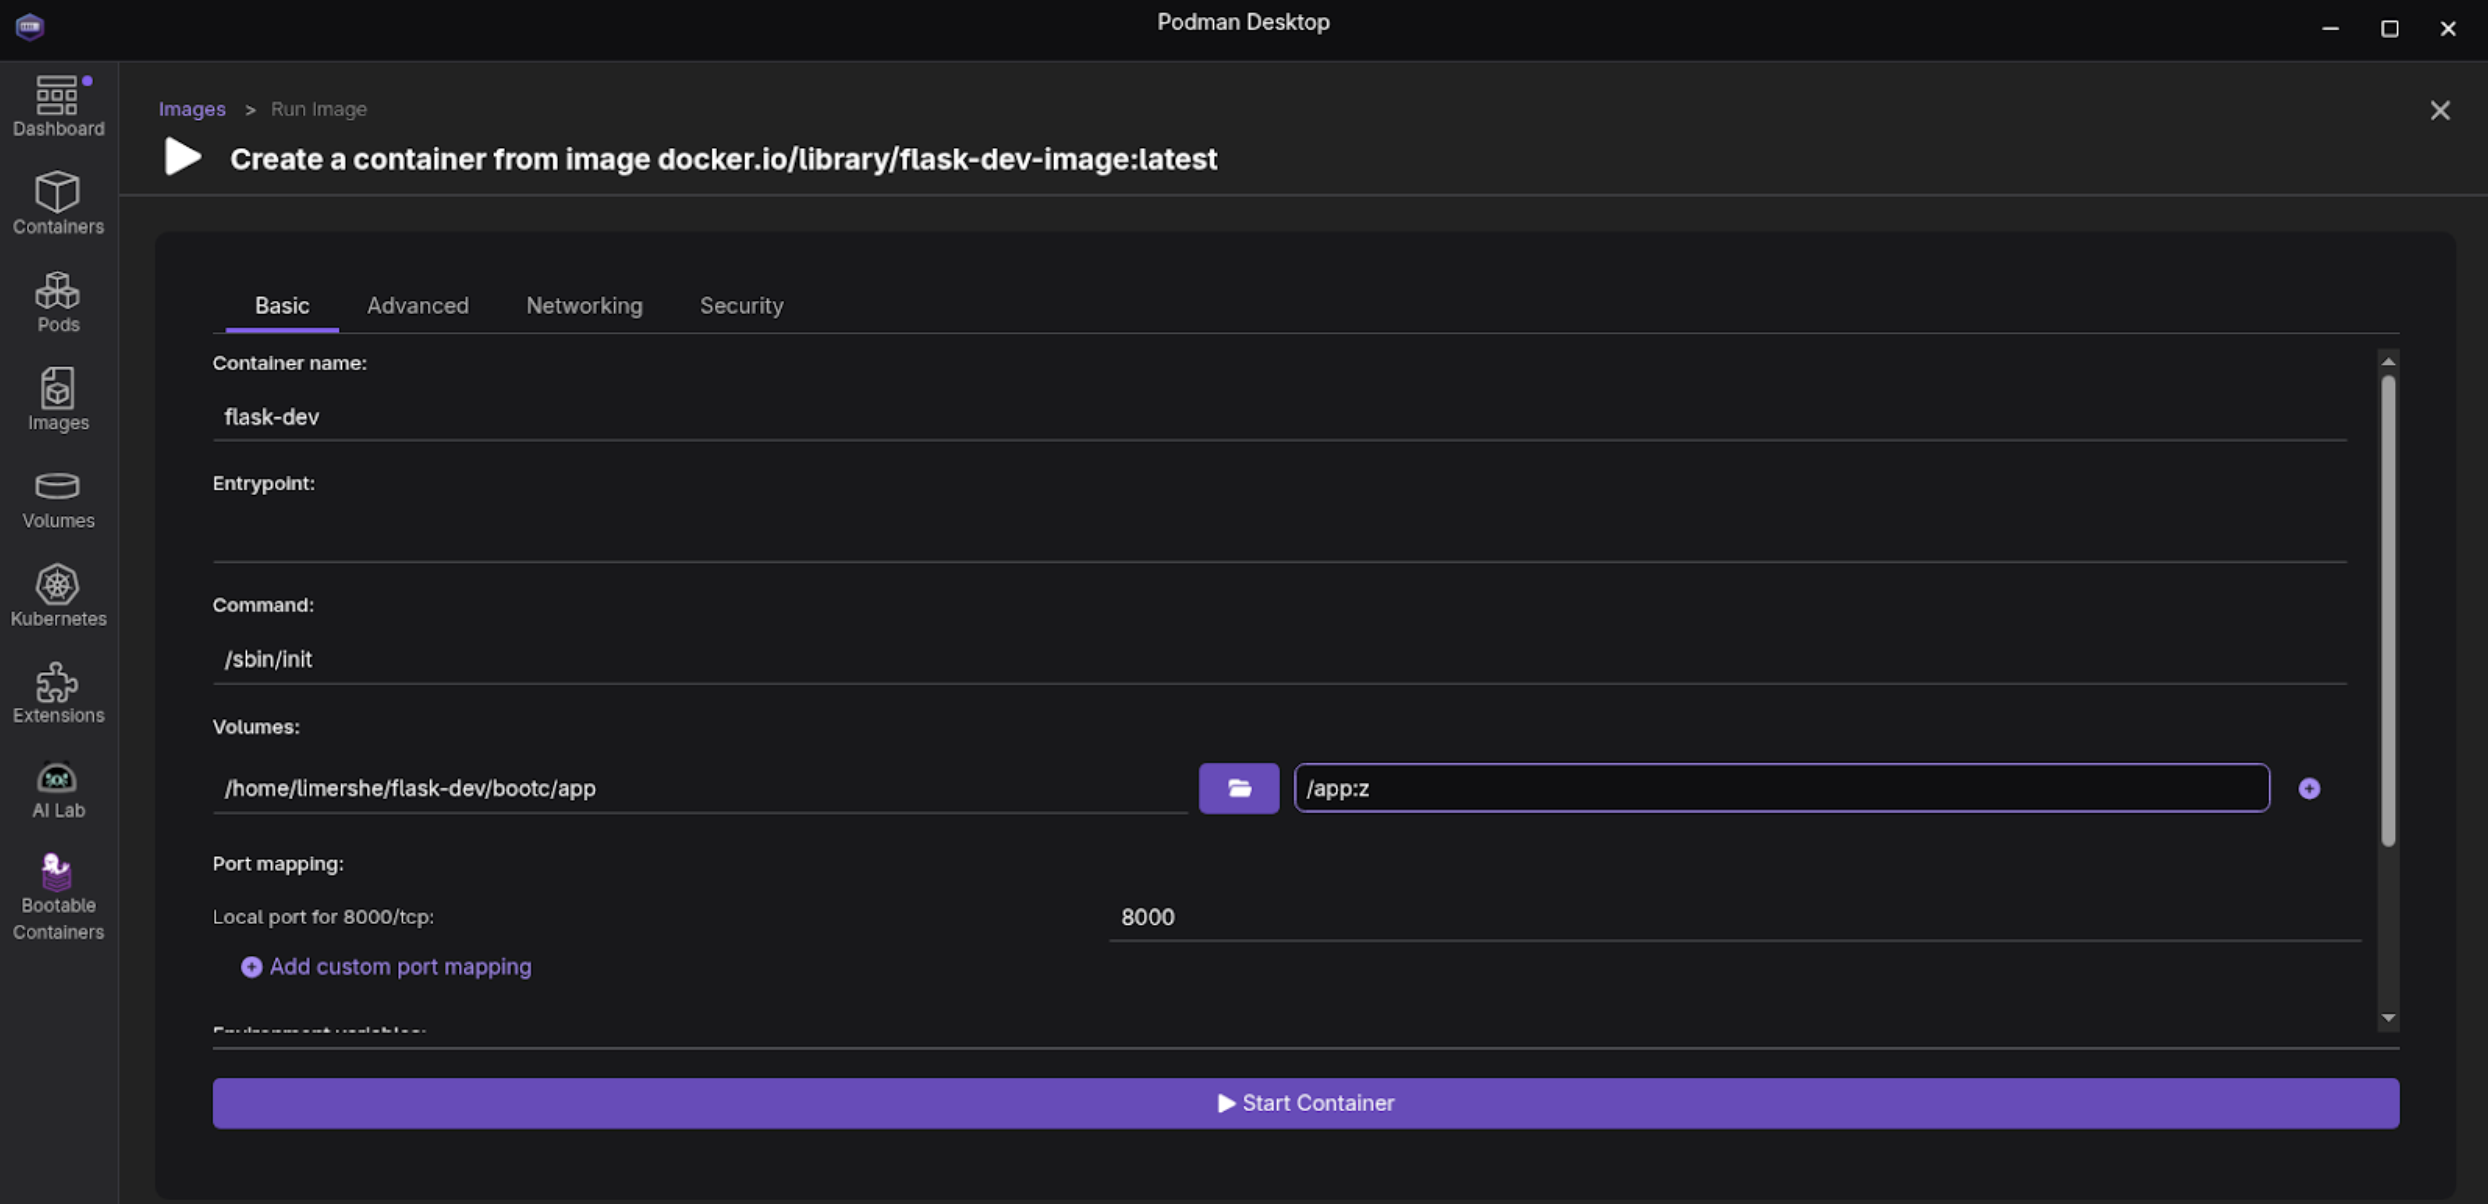The height and width of the screenshot is (1204, 2488).
Task: Close the Run Image form
Action: [x=2439, y=110]
